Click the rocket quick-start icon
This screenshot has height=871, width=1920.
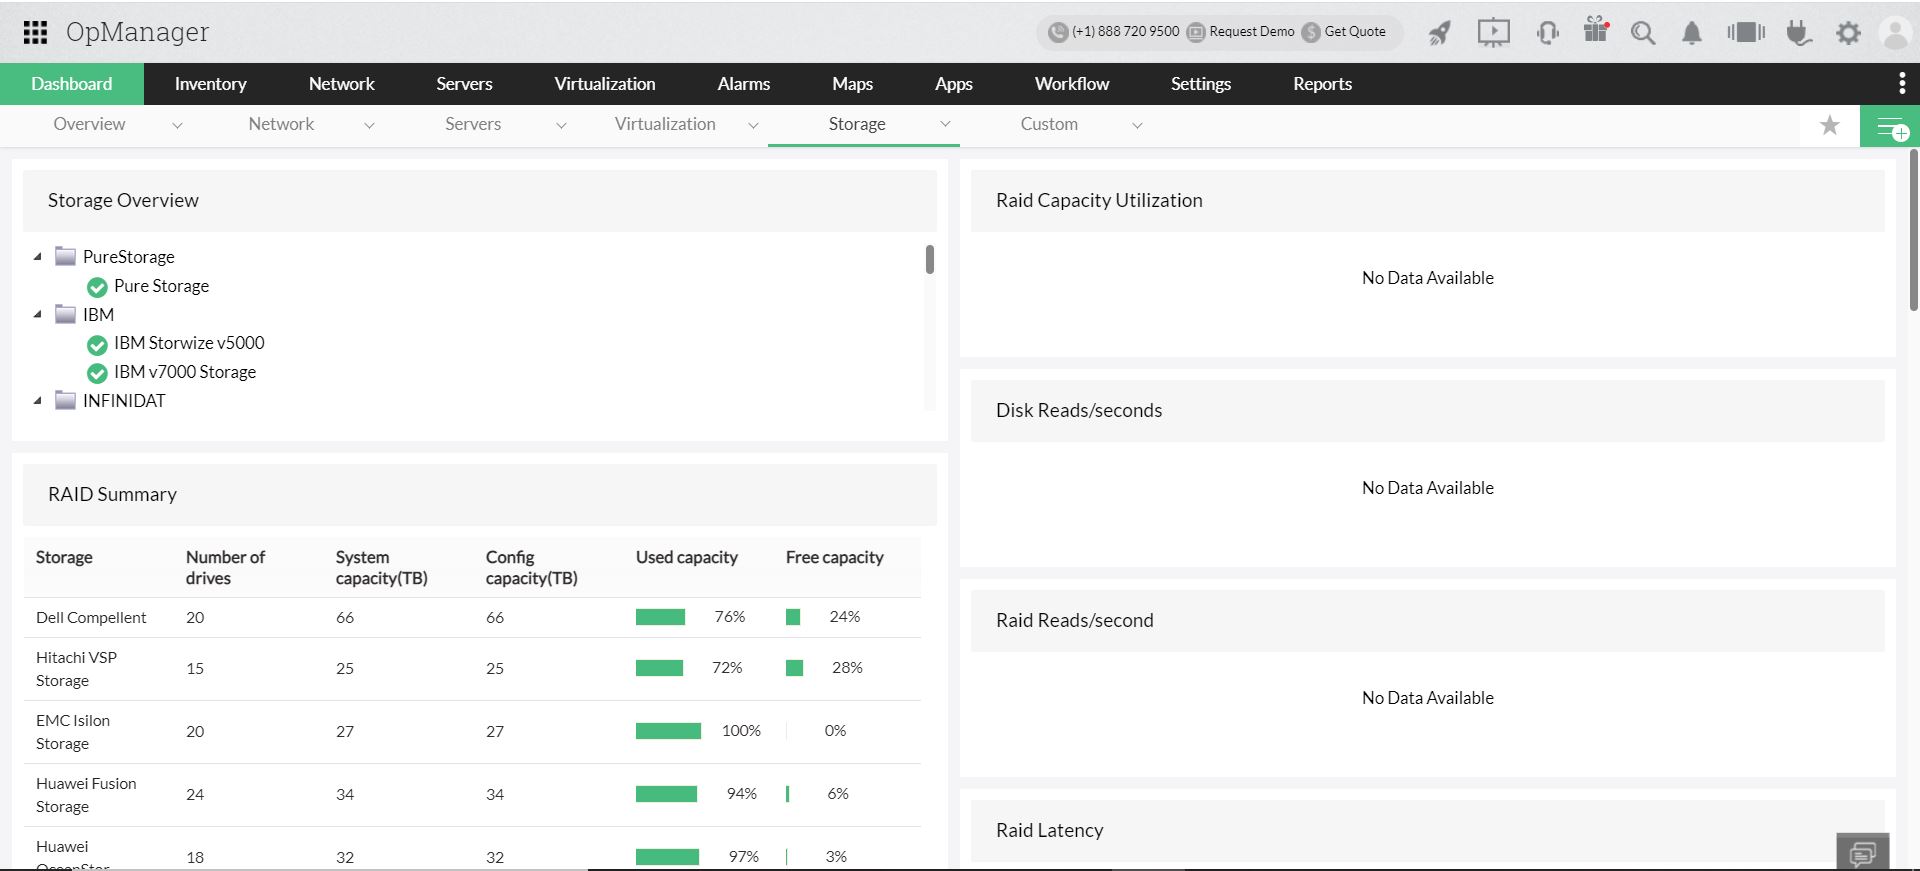[1439, 33]
